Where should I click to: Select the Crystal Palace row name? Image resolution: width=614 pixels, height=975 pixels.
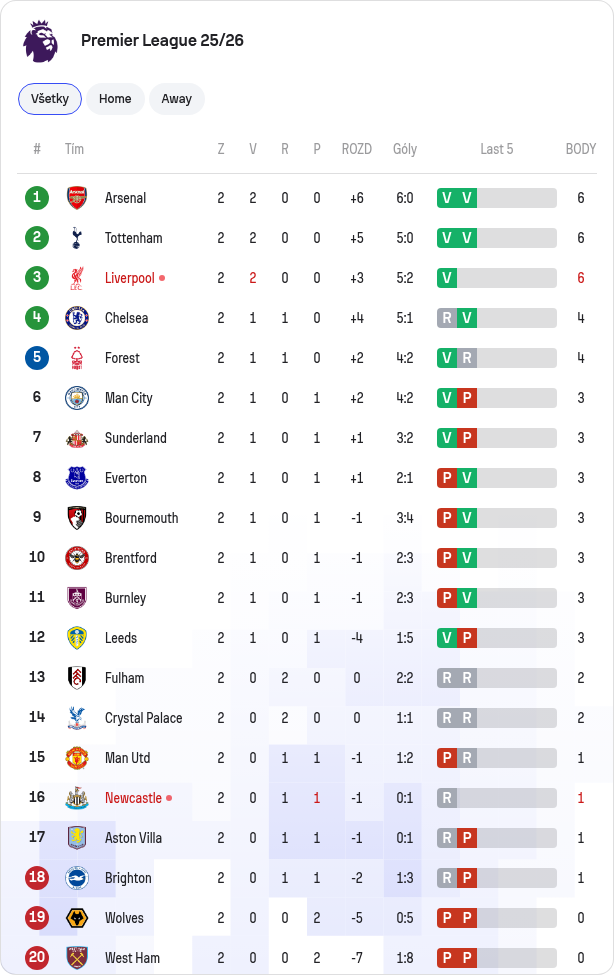[144, 718]
